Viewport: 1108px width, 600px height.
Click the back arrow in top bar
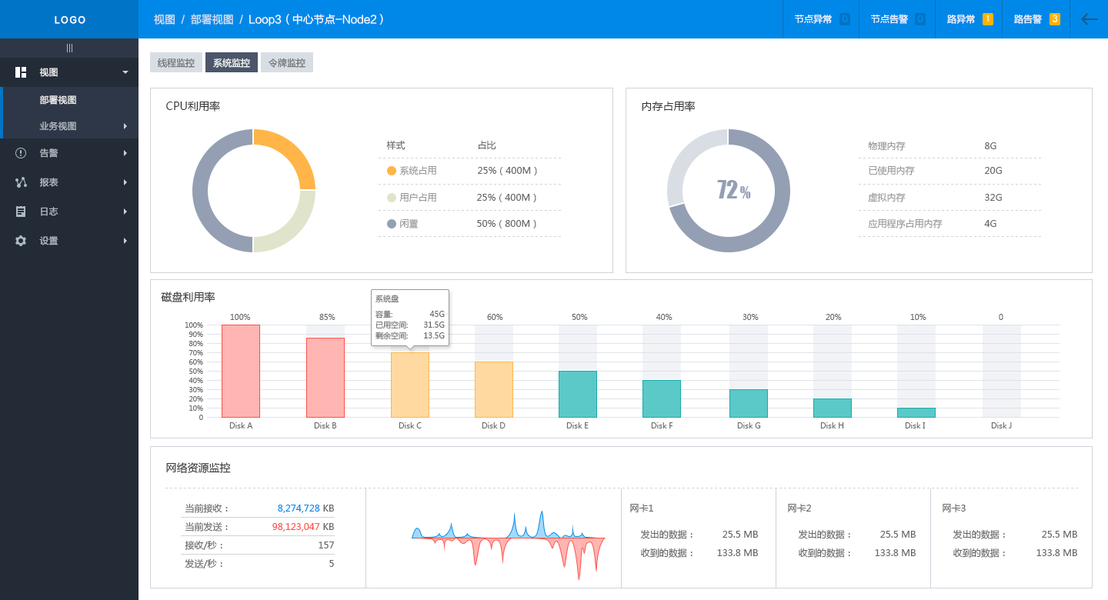click(1089, 20)
